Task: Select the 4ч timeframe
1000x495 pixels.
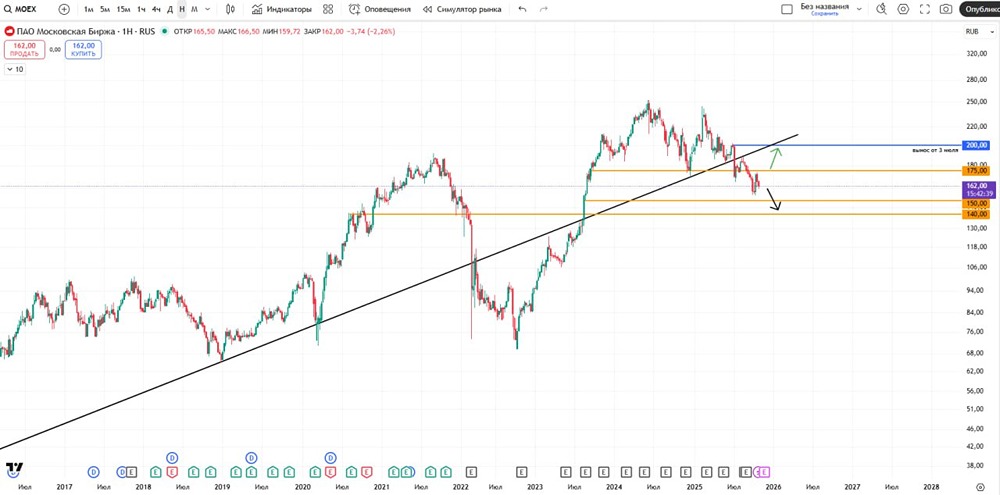Action: [x=156, y=10]
